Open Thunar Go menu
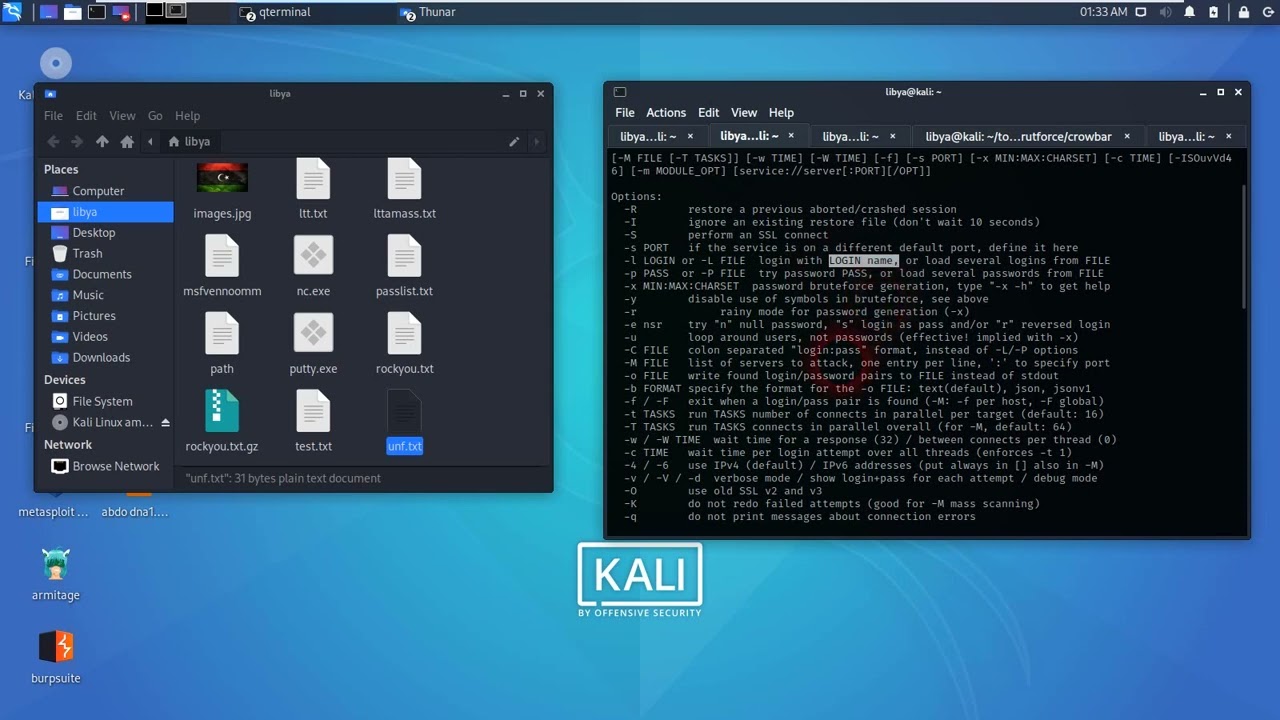This screenshot has width=1280, height=720. [x=155, y=116]
